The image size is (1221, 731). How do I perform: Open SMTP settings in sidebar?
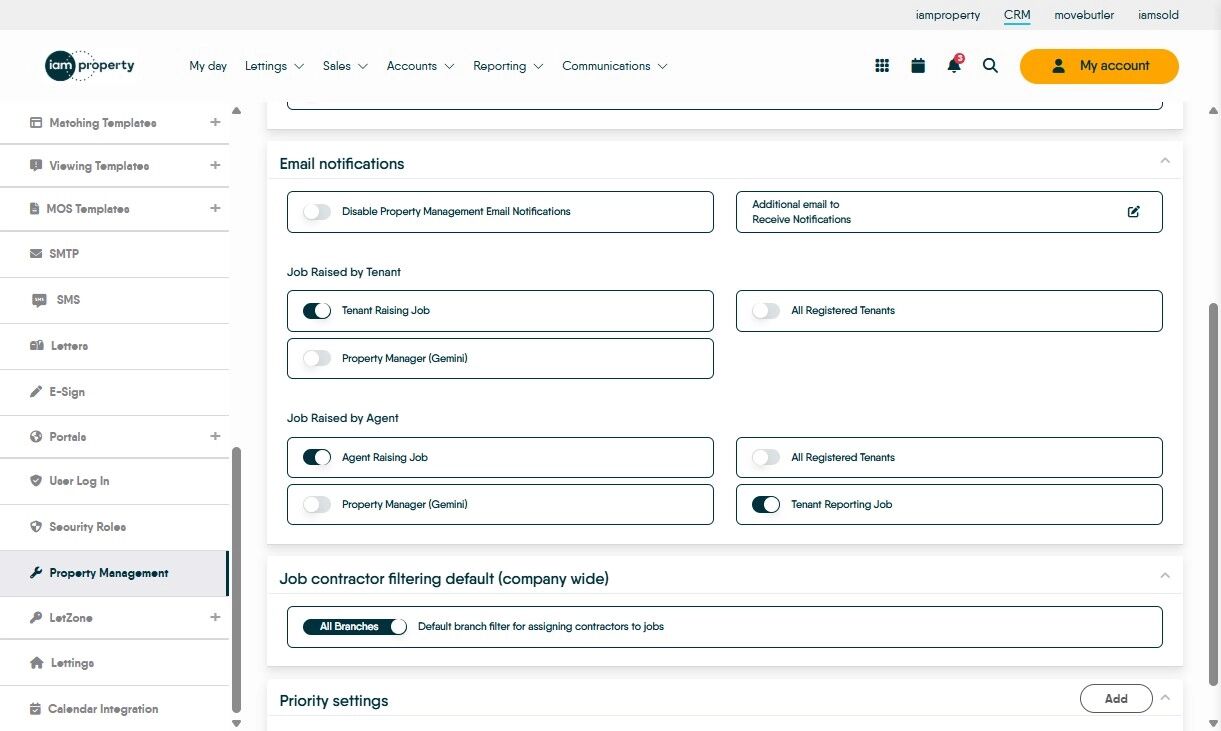tap(64, 254)
